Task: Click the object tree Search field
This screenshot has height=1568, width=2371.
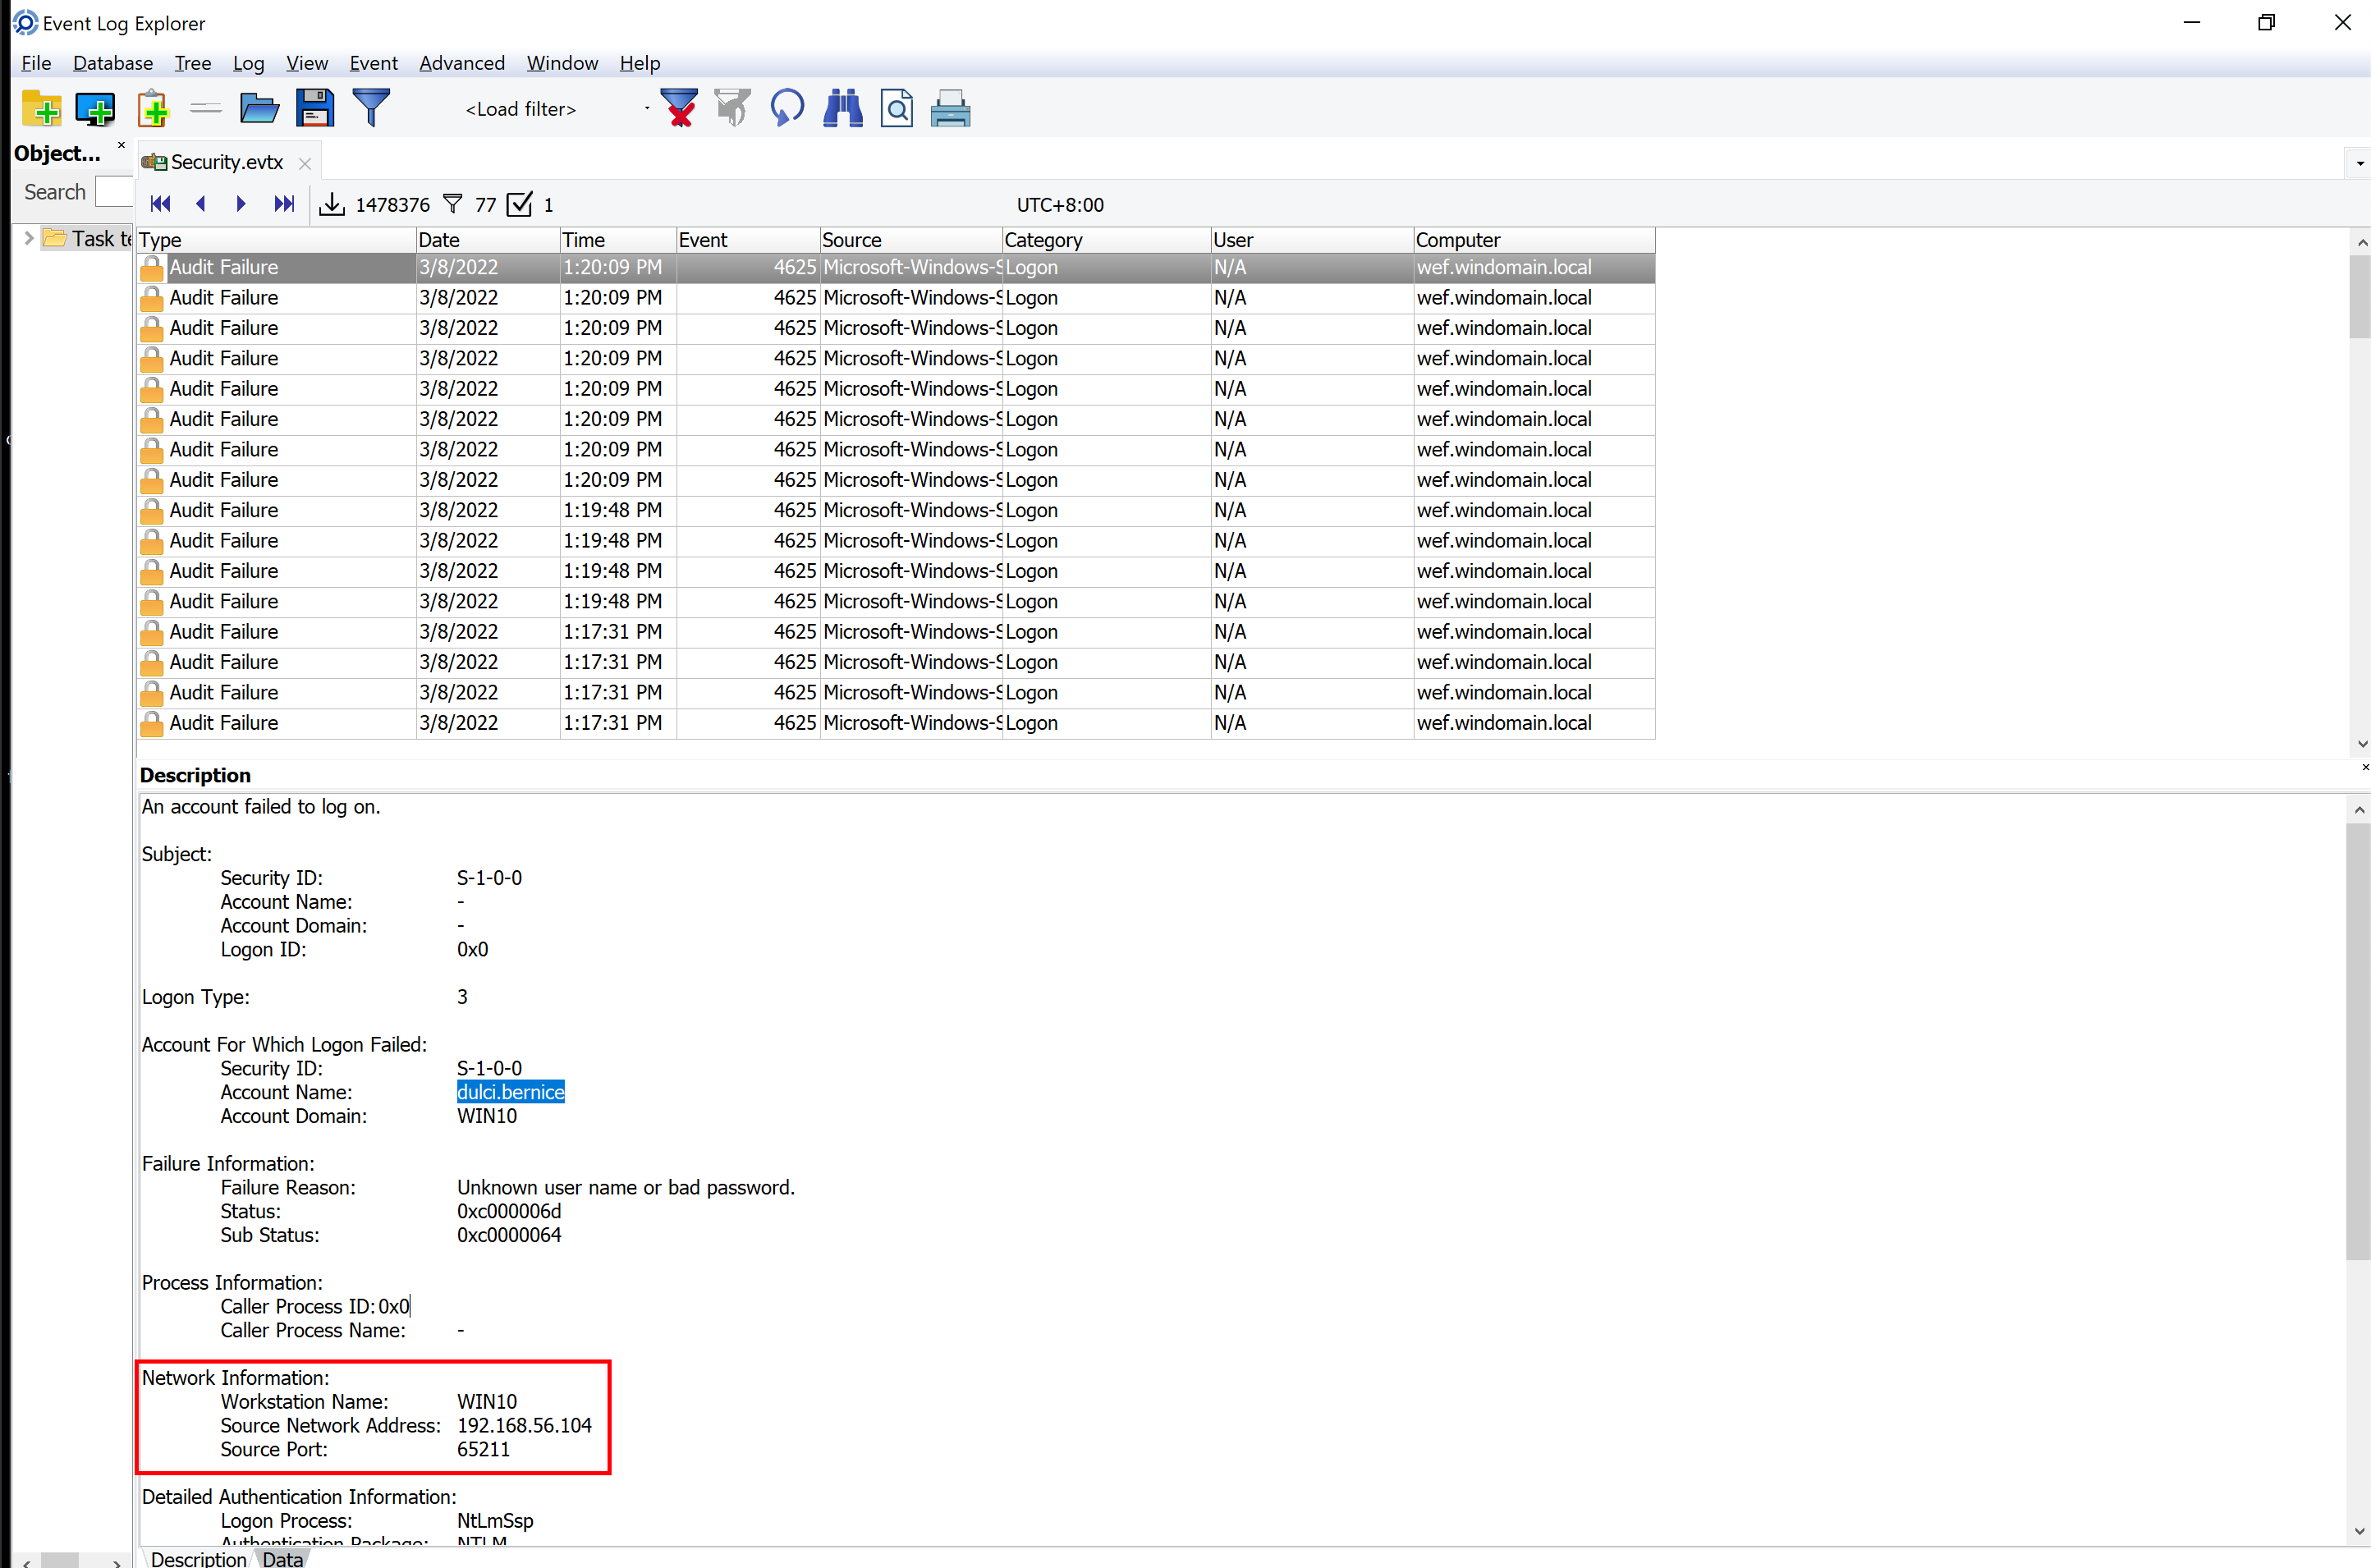Action: tap(114, 191)
